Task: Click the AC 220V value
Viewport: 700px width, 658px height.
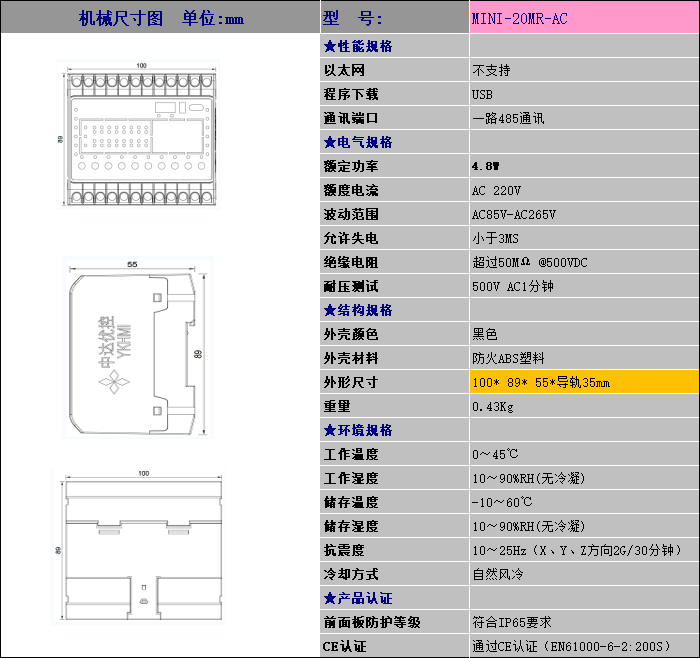Action: click(x=496, y=191)
